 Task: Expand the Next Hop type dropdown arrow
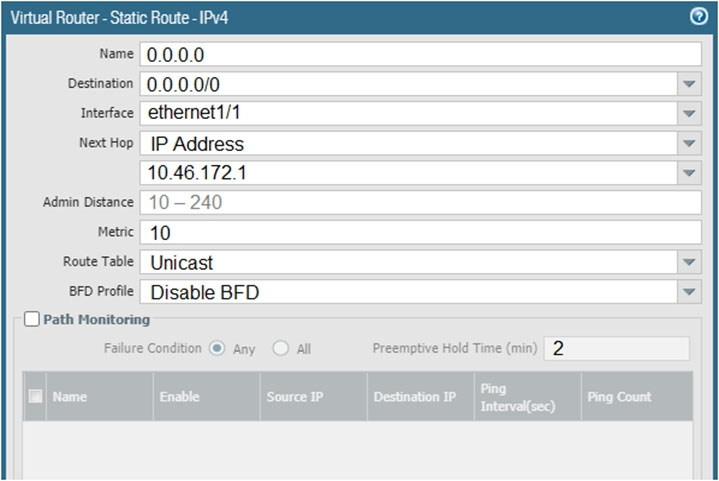(689, 143)
